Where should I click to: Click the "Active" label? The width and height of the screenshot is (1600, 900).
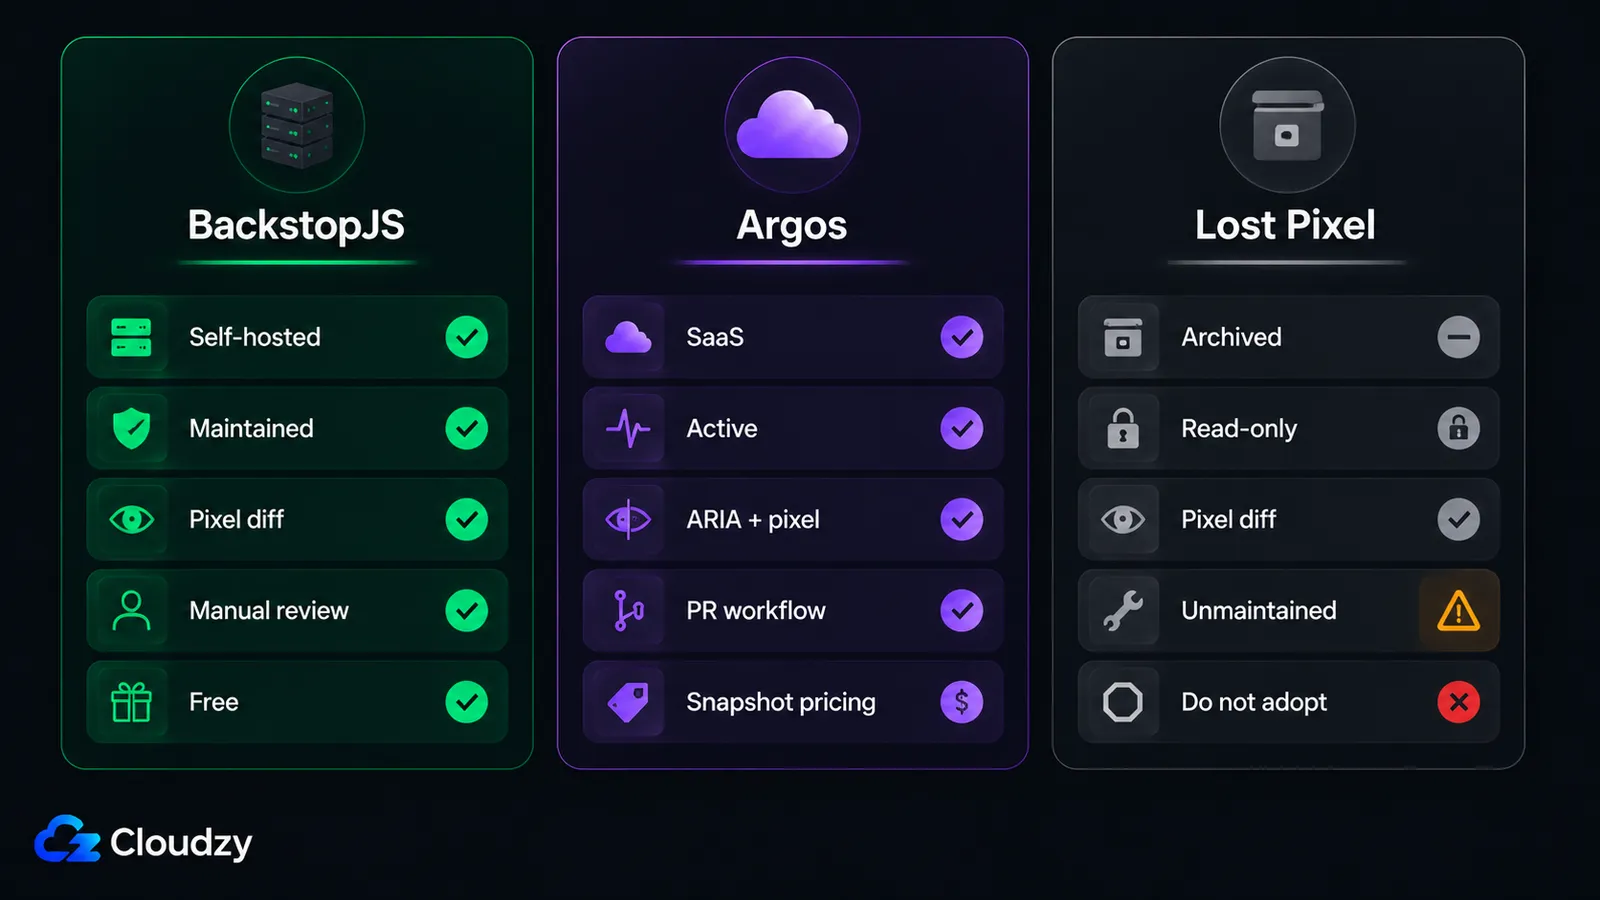point(722,428)
